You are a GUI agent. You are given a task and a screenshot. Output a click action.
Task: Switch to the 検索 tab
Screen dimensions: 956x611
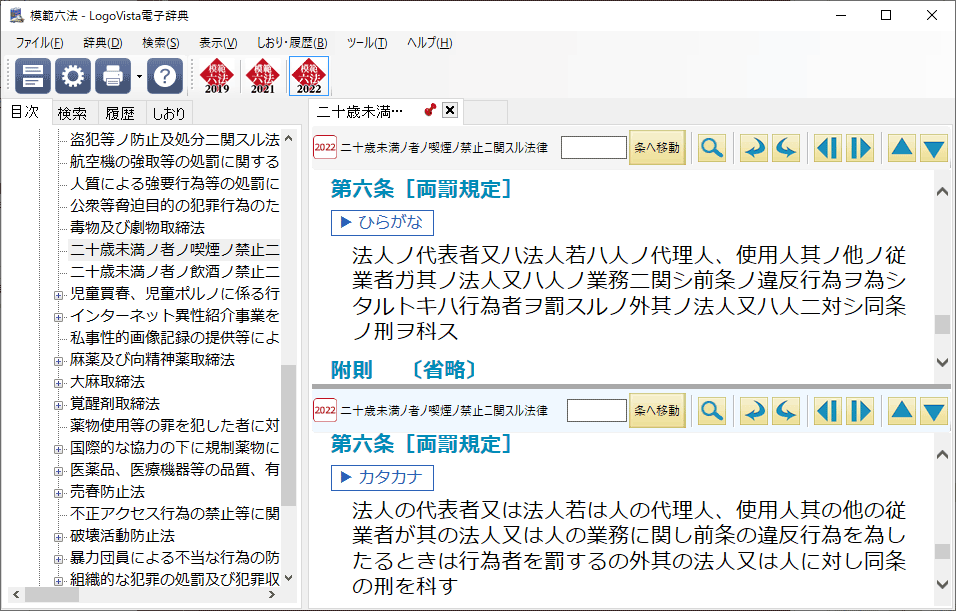pos(72,113)
